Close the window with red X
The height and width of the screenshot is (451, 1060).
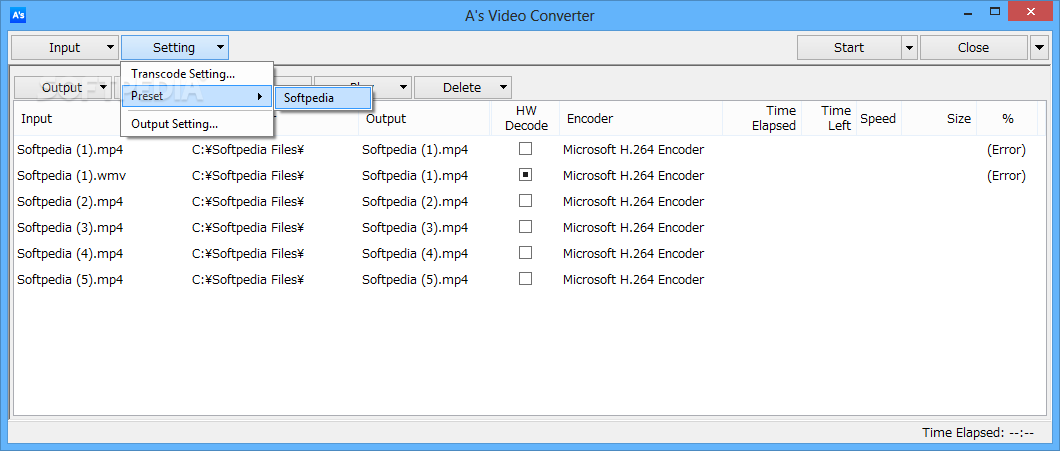coord(1031,12)
